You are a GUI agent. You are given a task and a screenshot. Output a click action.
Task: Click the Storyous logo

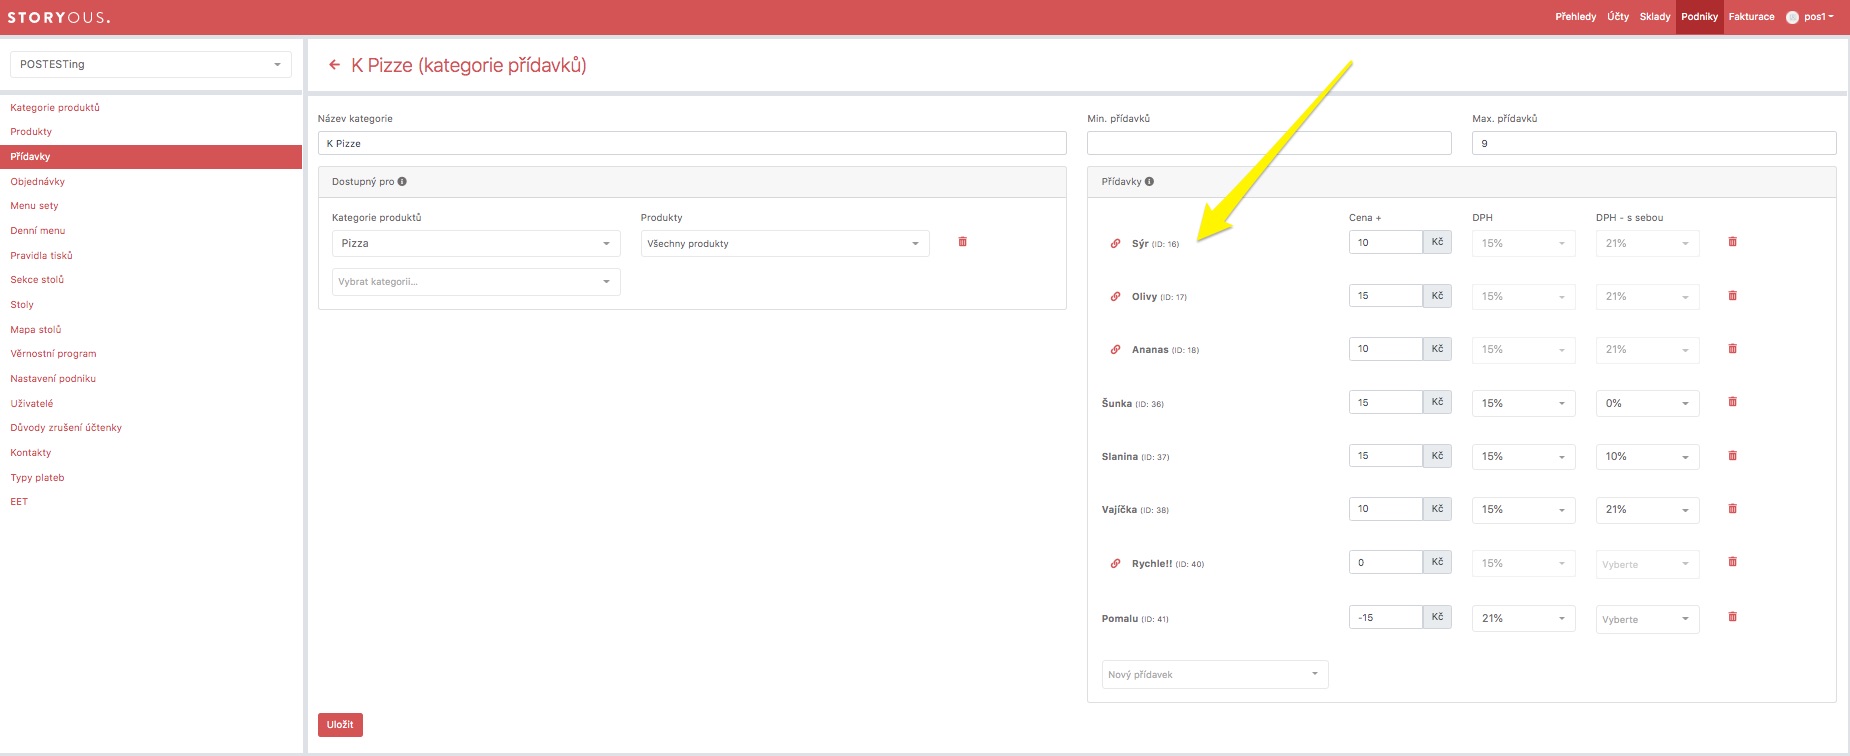coord(59,17)
